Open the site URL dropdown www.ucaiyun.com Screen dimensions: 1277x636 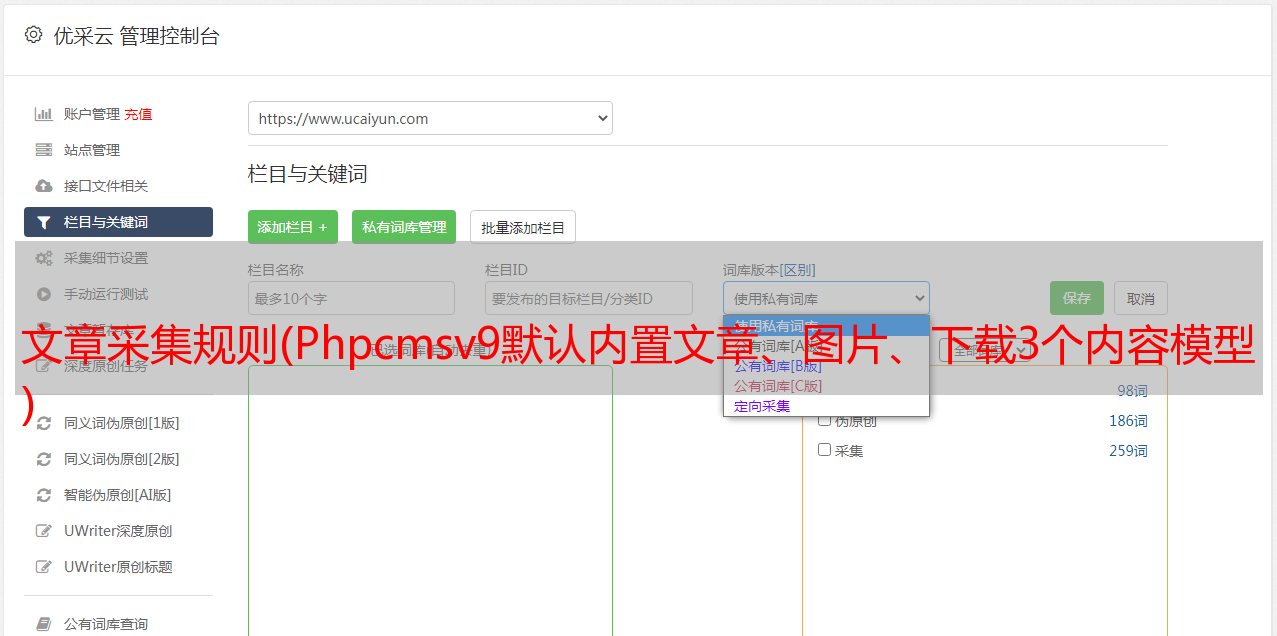tap(430, 118)
